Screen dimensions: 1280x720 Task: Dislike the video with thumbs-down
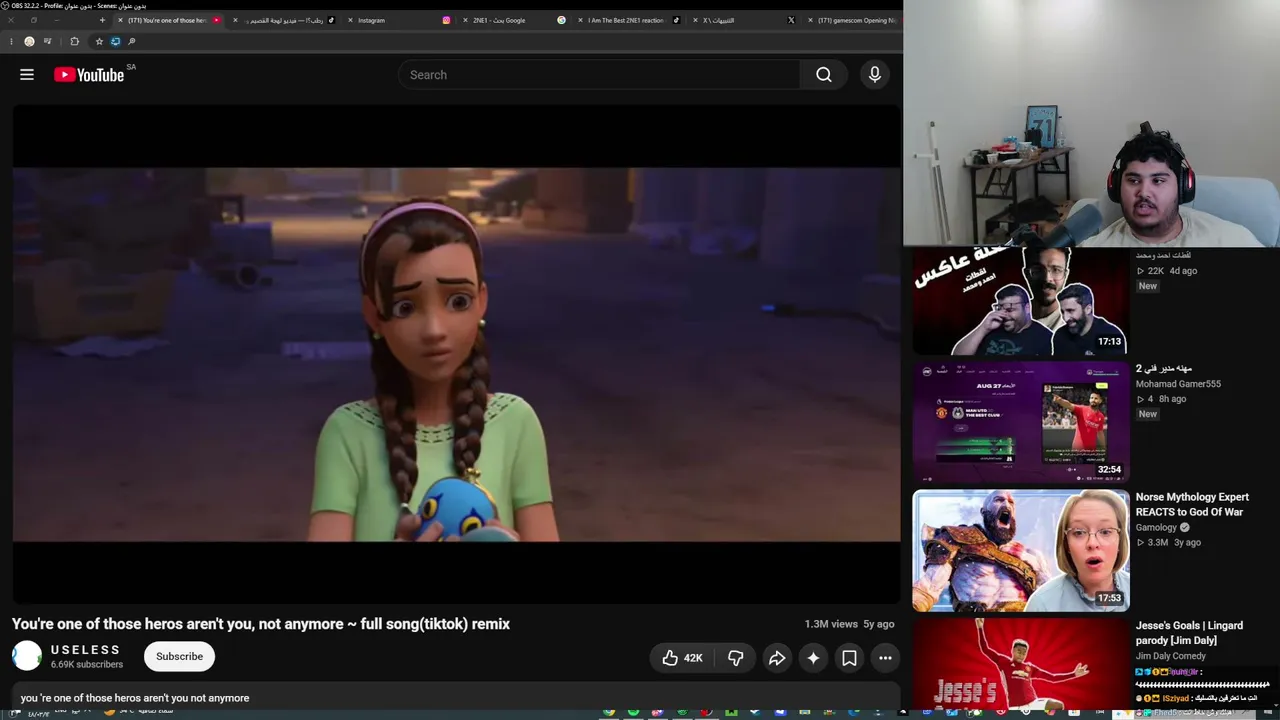pyautogui.click(x=735, y=657)
